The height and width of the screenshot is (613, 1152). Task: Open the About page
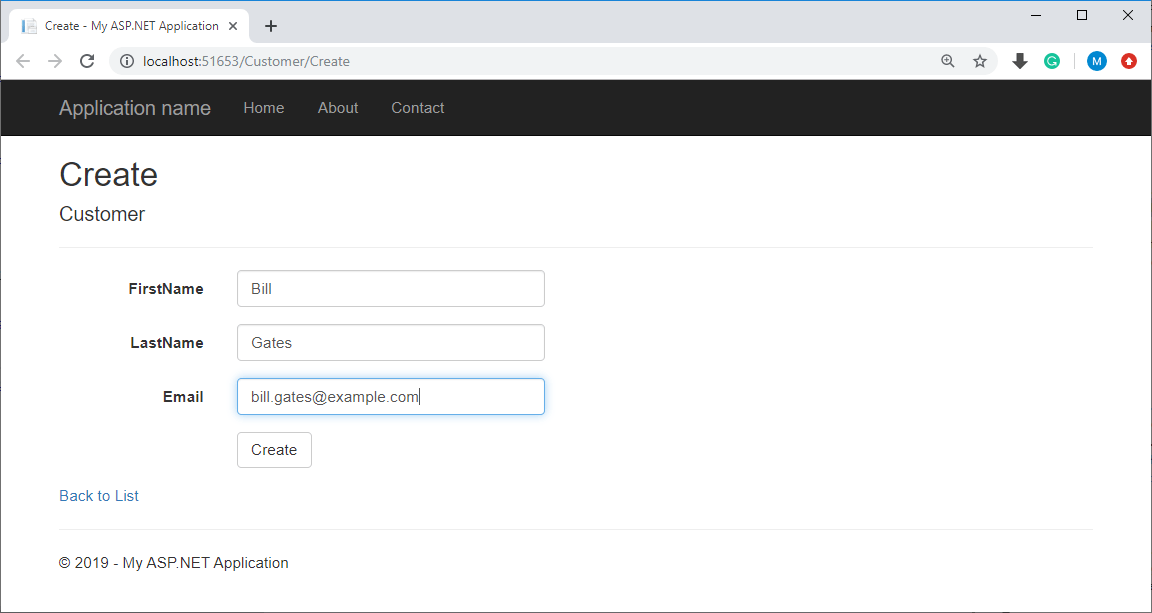point(337,107)
